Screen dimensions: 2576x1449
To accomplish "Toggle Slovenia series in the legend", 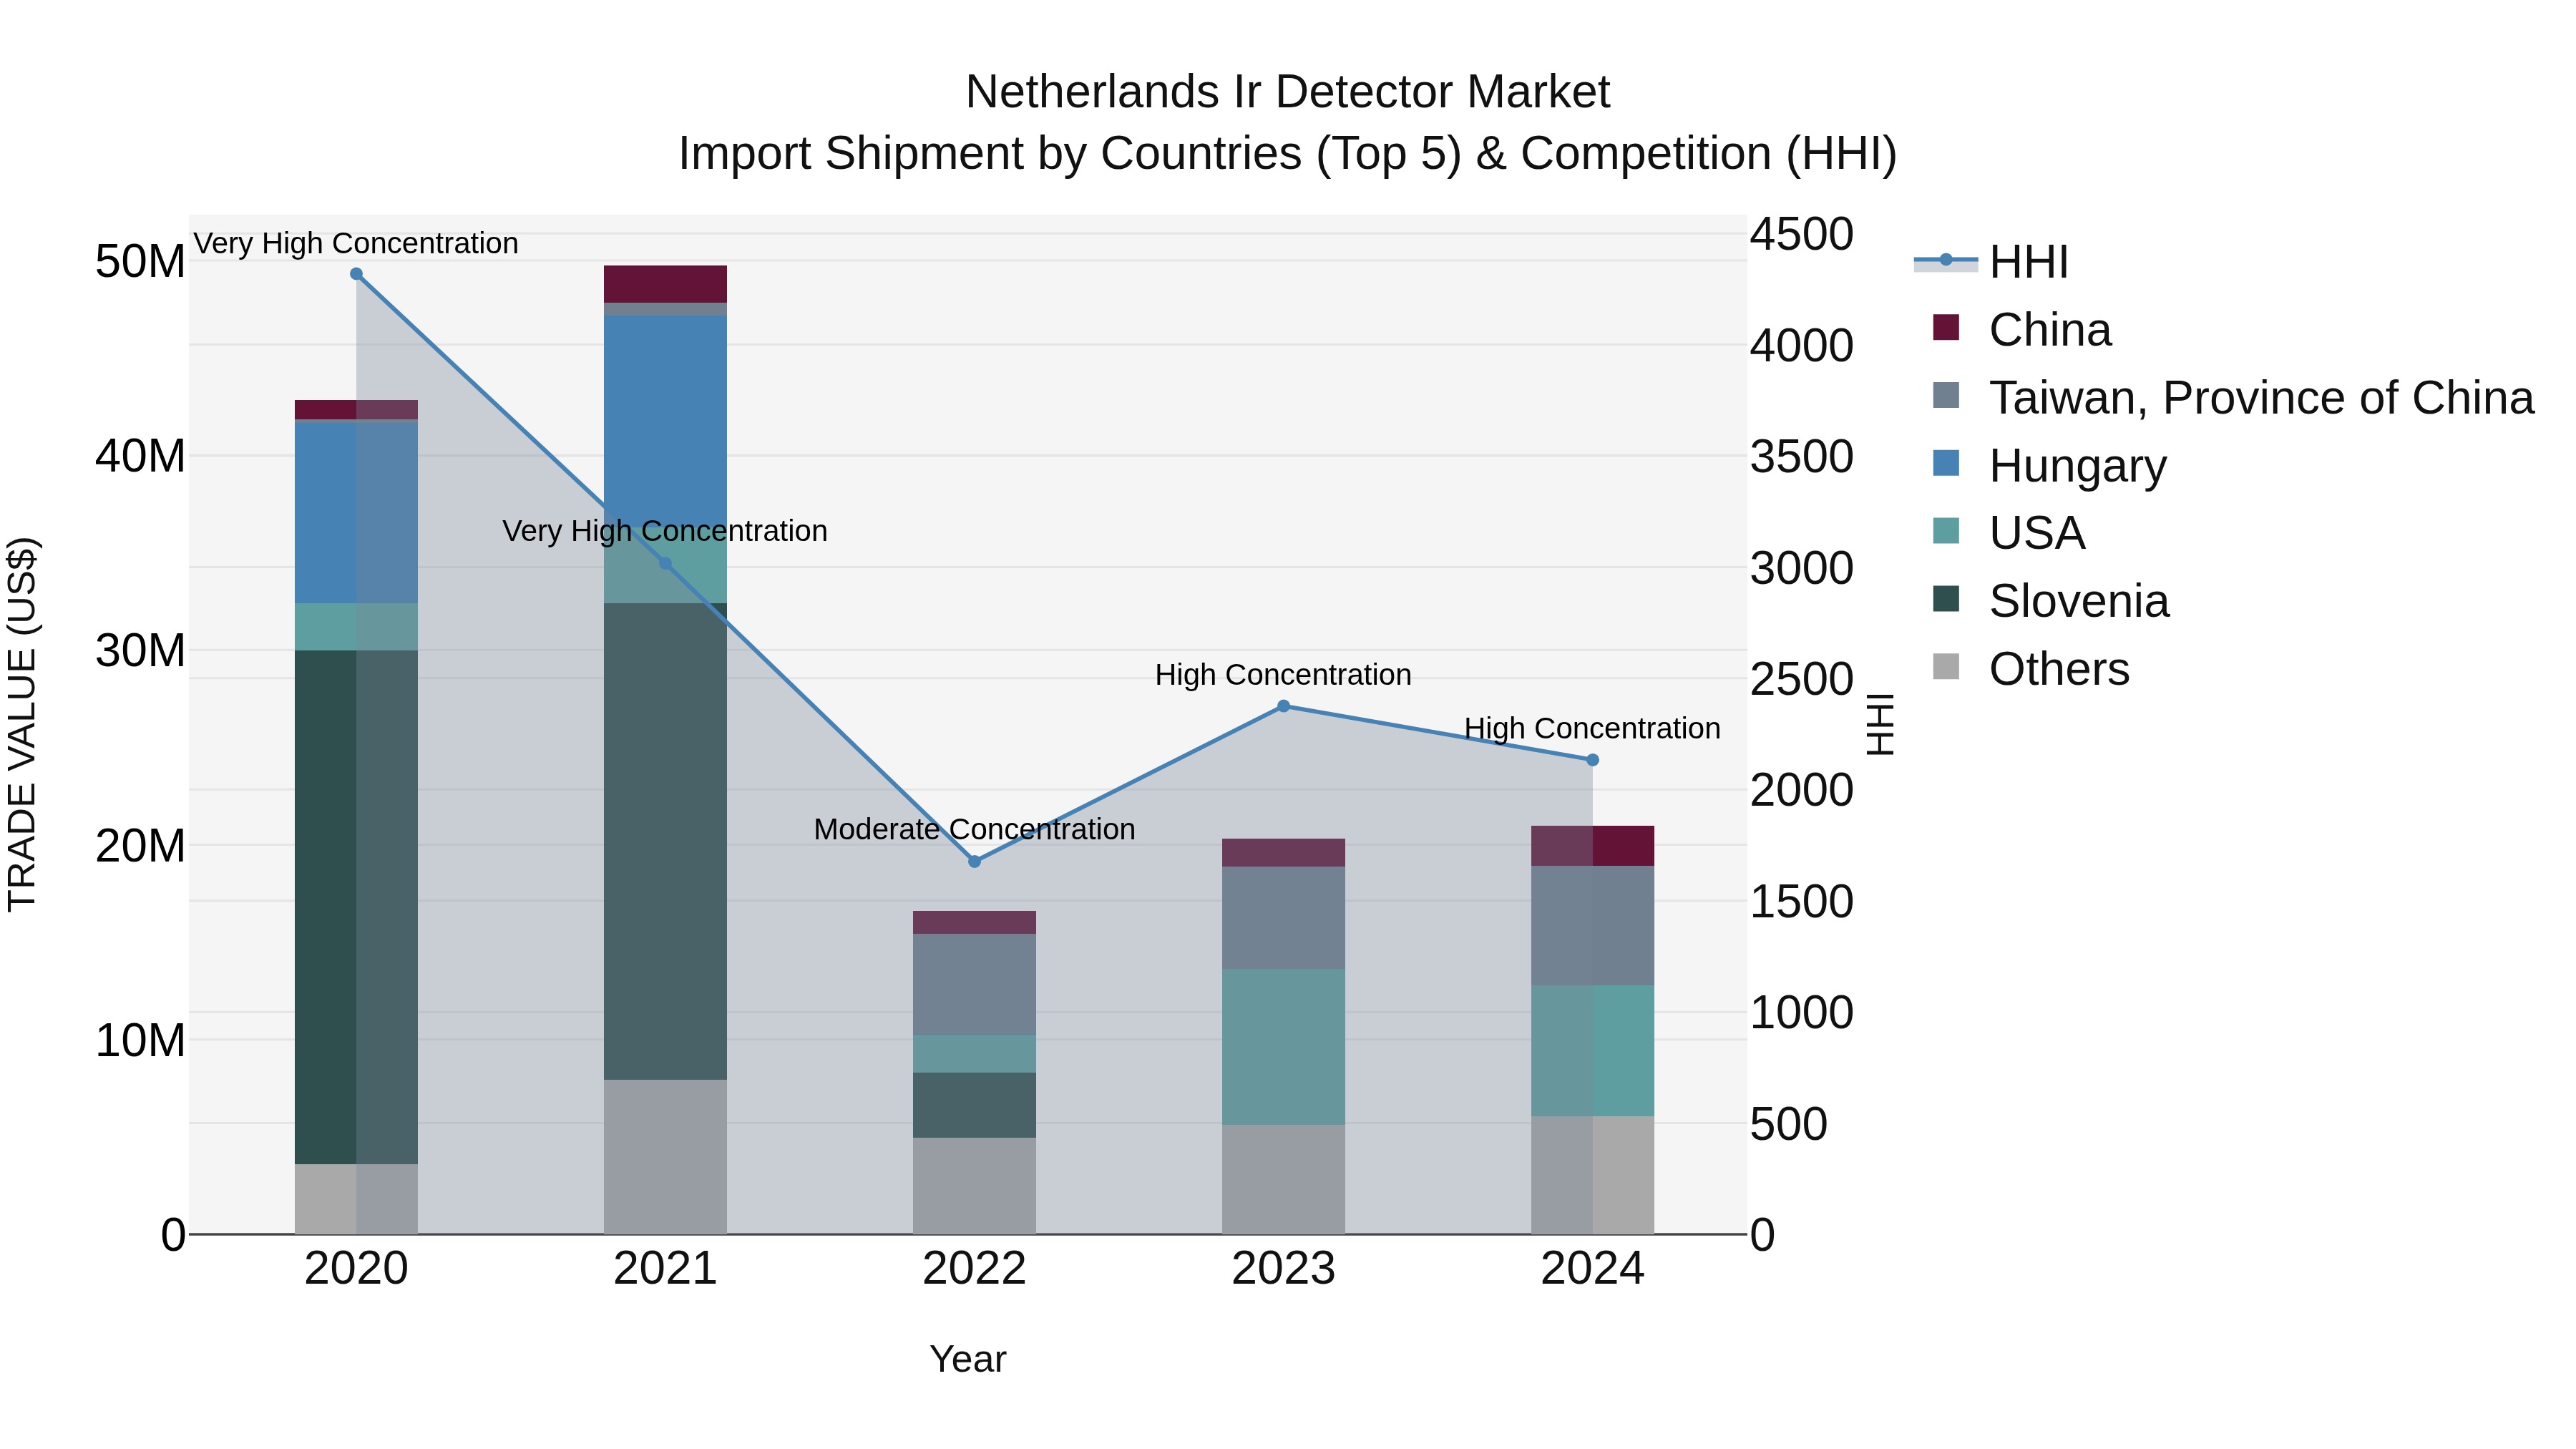I will (2052, 601).
